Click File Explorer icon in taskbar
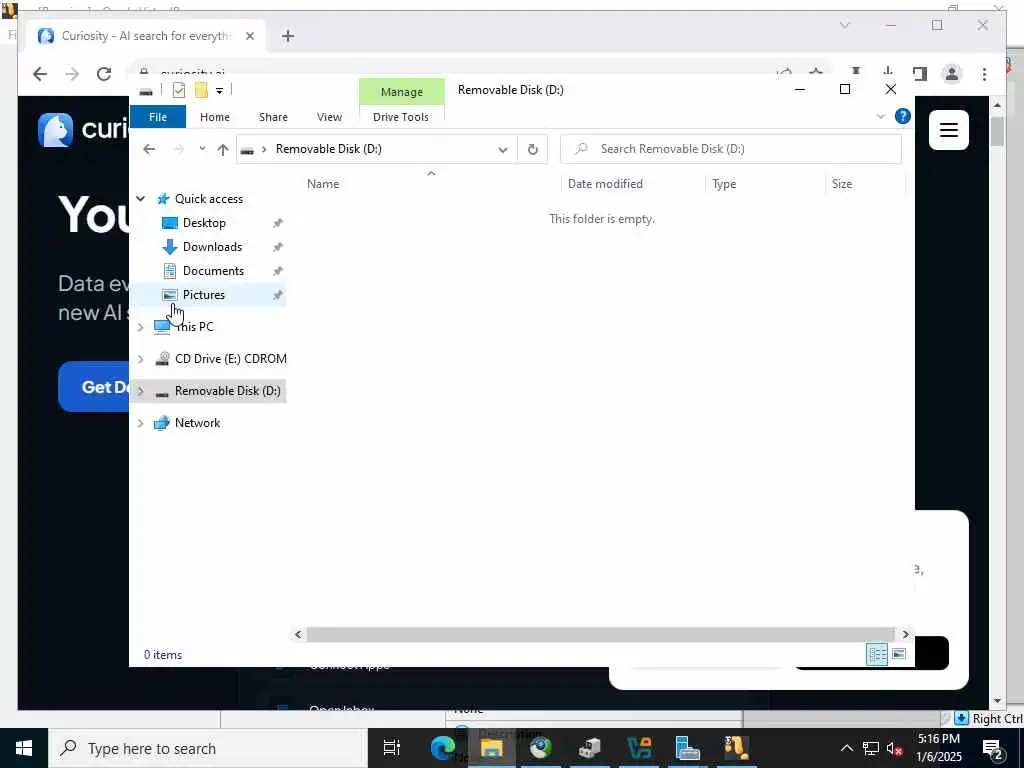This screenshot has height=768, width=1024. (x=491, y=748)
